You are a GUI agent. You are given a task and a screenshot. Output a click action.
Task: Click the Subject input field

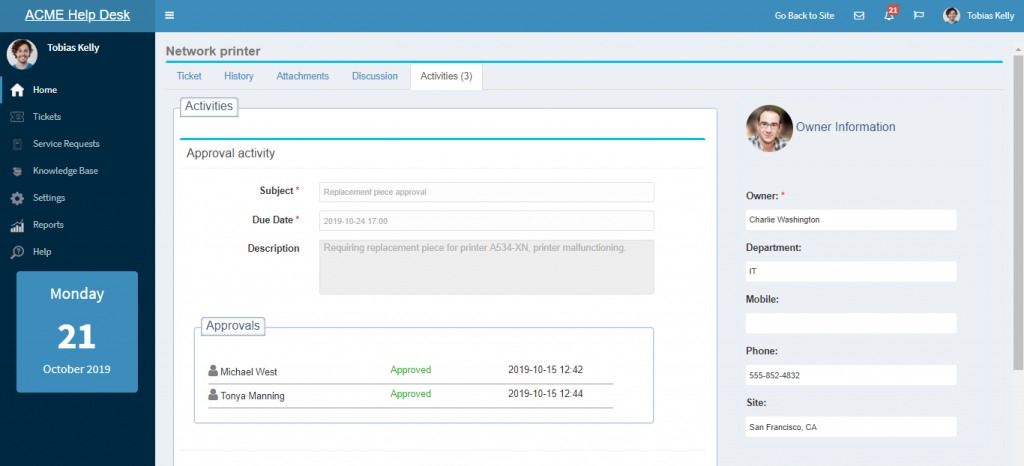(x=487, y=192)
